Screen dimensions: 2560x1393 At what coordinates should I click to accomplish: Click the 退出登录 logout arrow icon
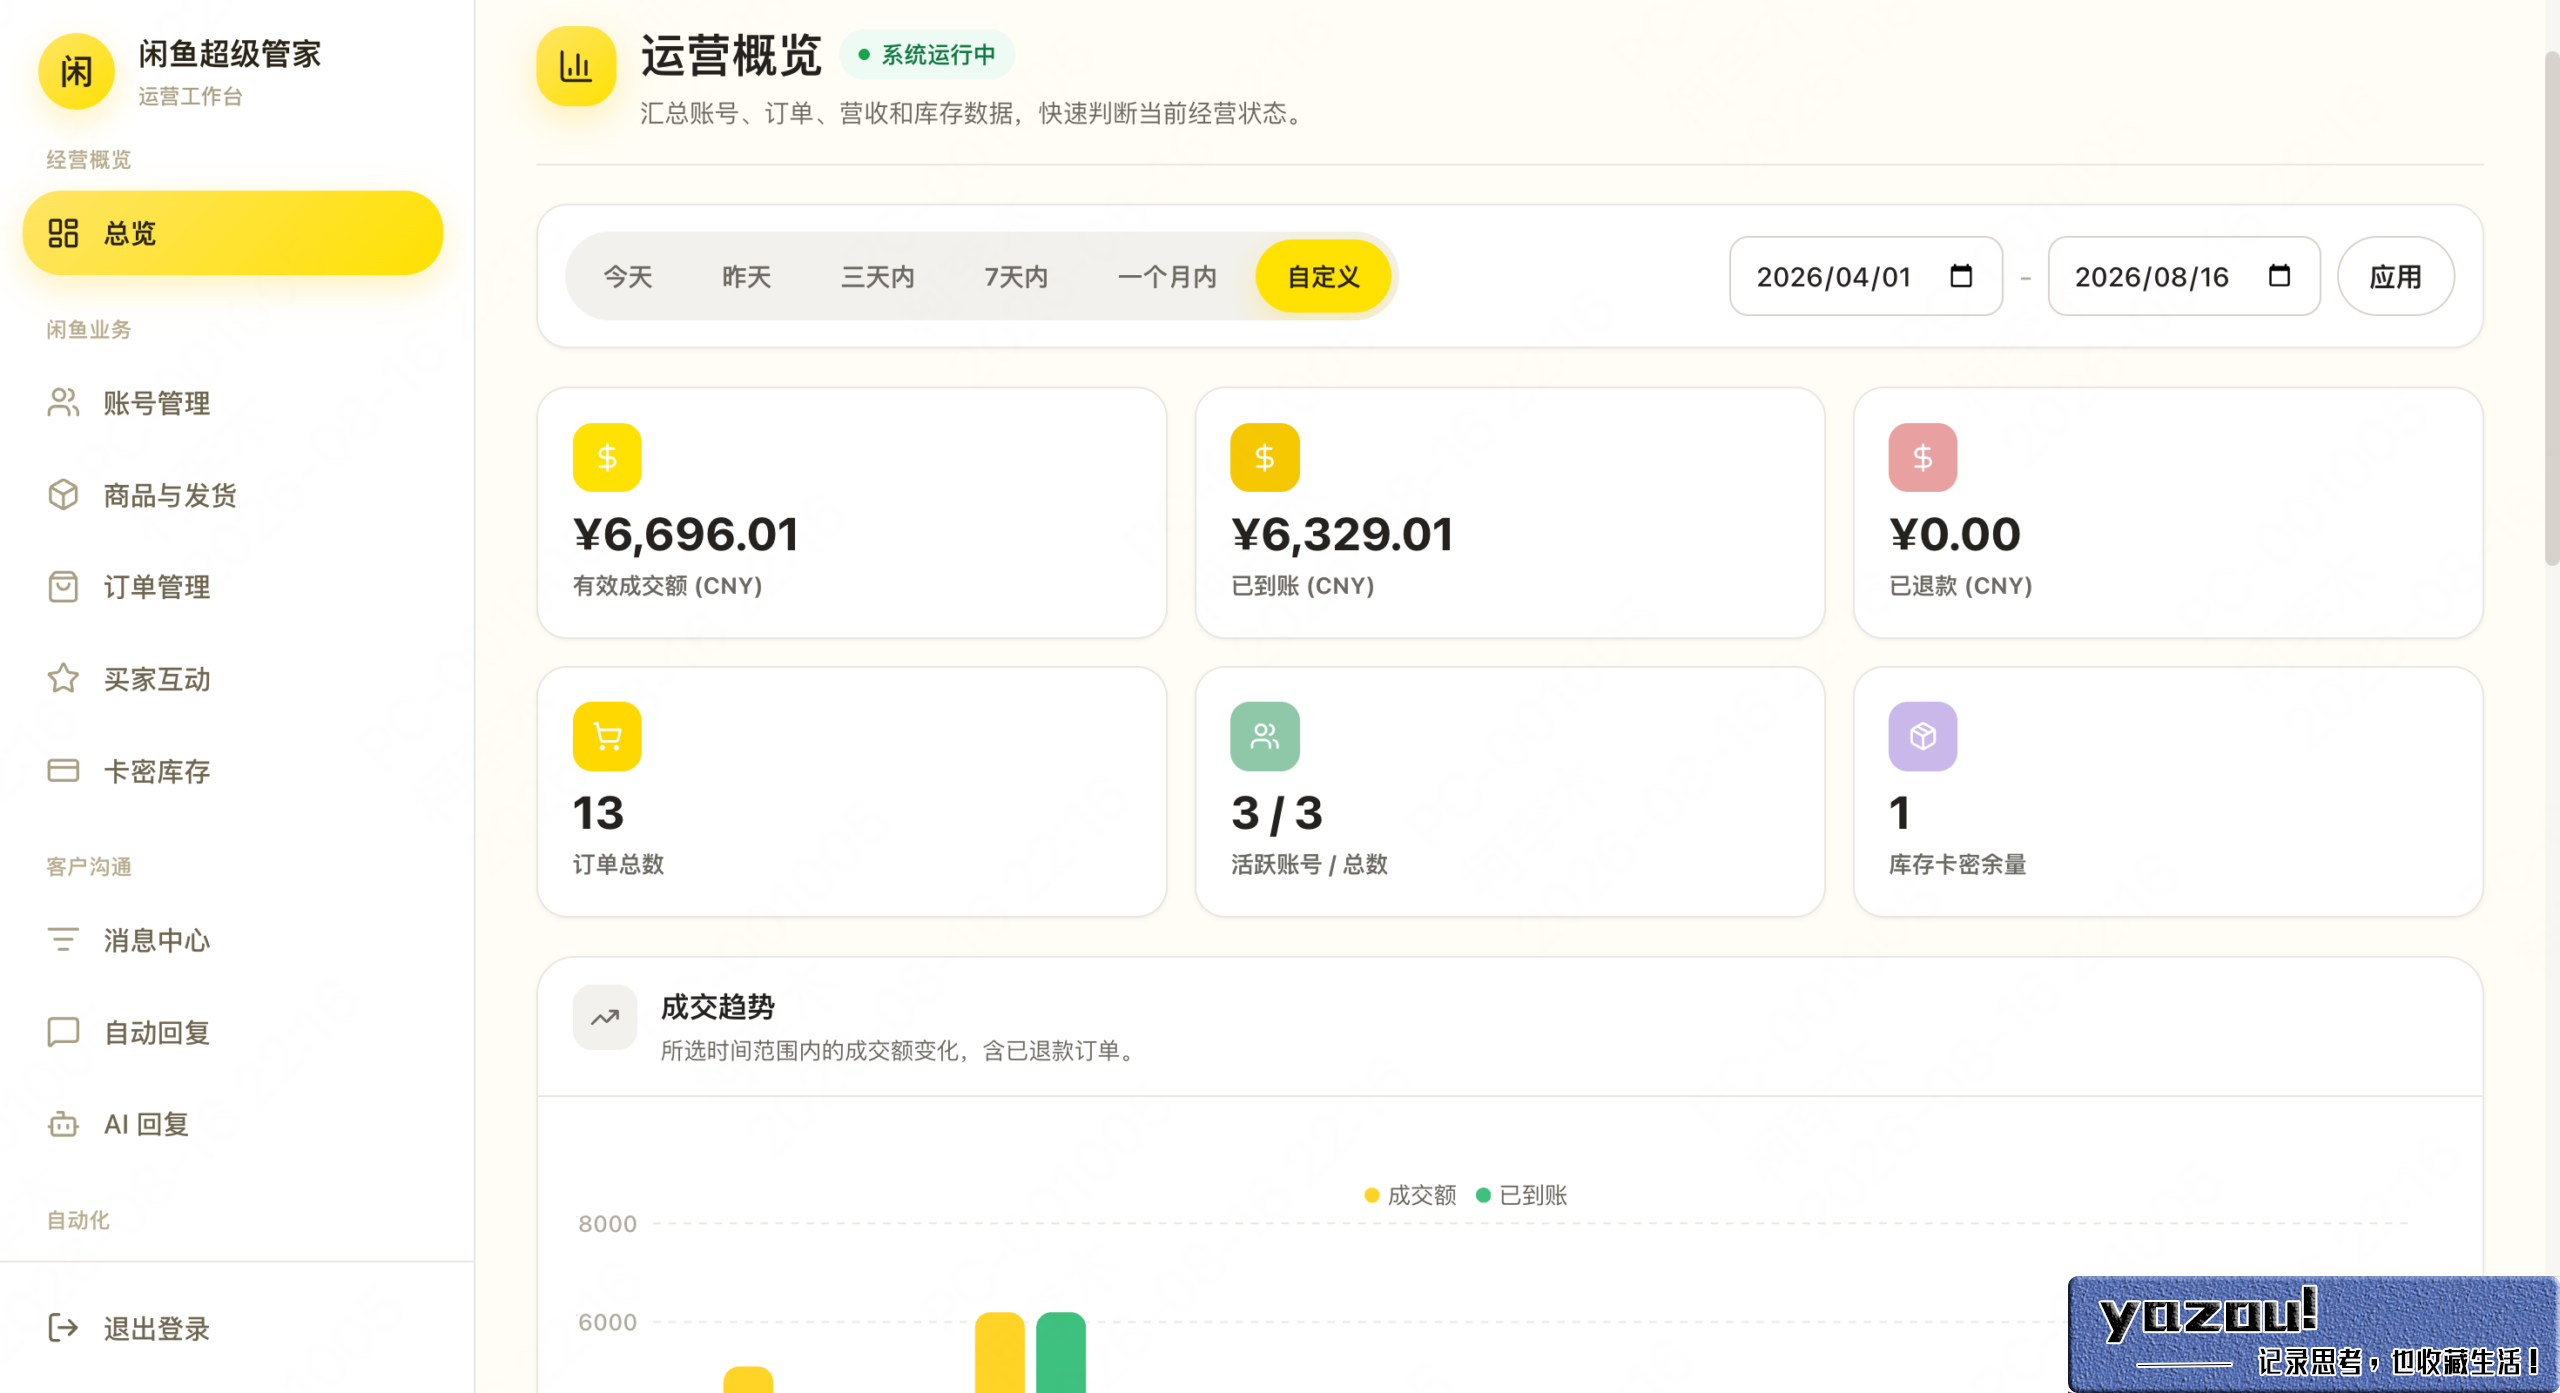tap(63, 1327)
